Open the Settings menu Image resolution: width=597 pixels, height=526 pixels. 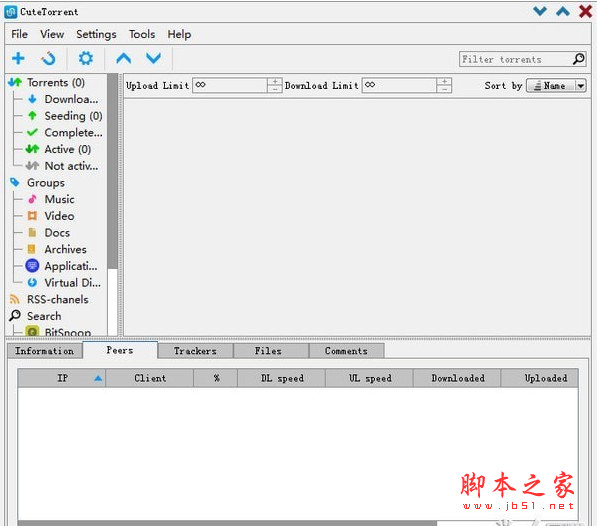tap(96, 34)
